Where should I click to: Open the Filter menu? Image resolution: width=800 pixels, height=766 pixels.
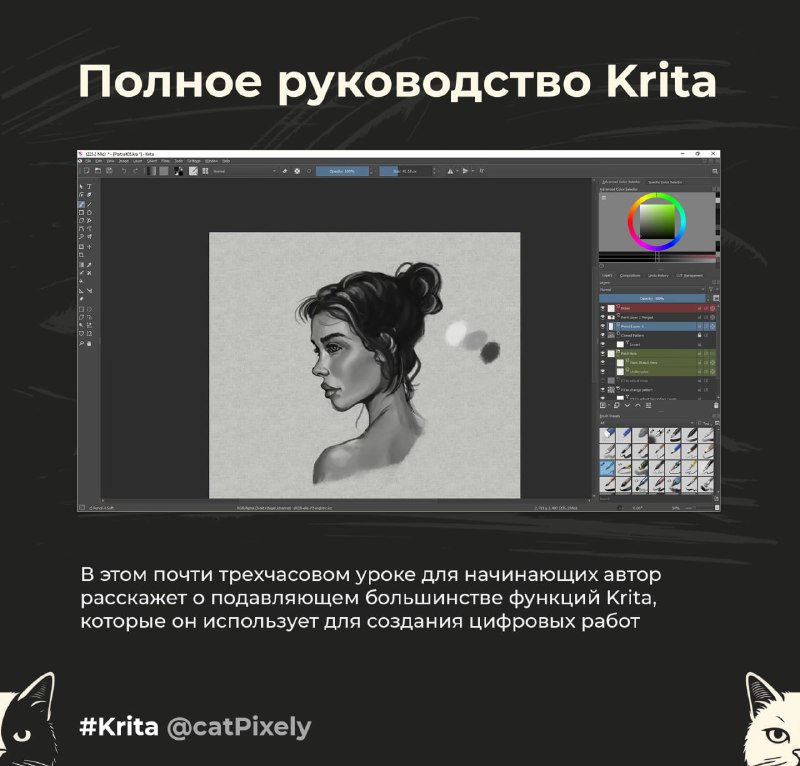point(166,161)
